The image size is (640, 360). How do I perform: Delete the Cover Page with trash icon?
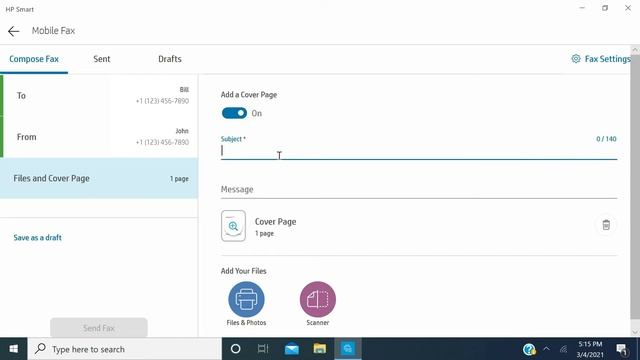click(606, 224)
